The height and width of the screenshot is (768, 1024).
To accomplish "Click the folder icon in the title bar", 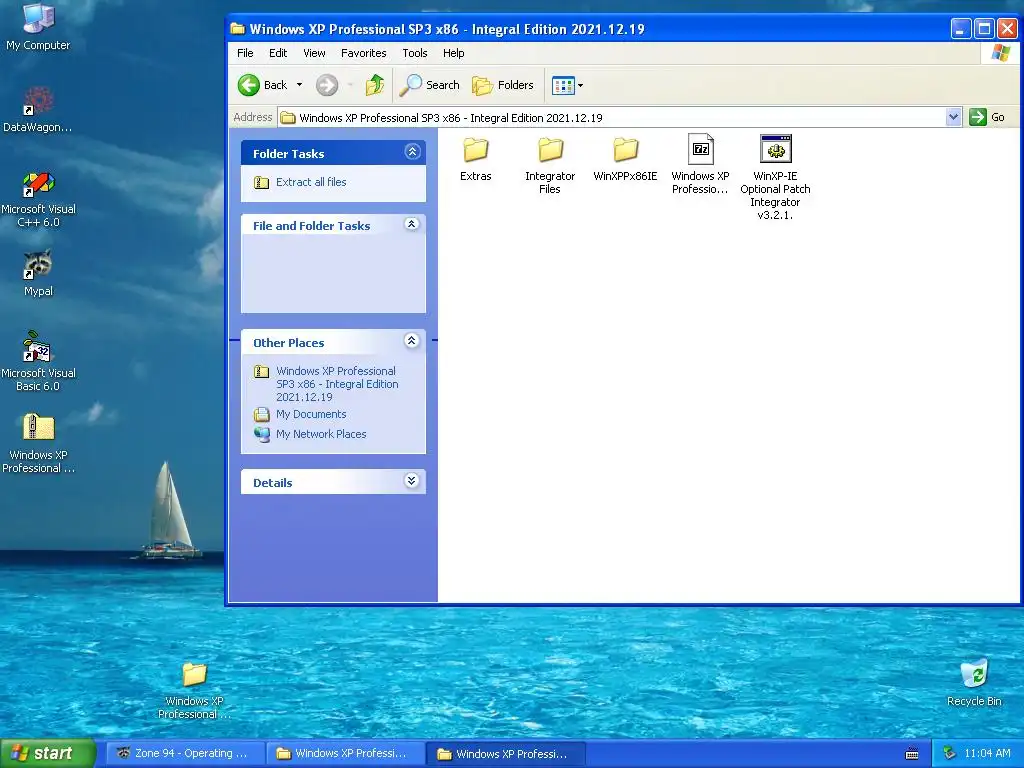I will click(x=238, y=29).
